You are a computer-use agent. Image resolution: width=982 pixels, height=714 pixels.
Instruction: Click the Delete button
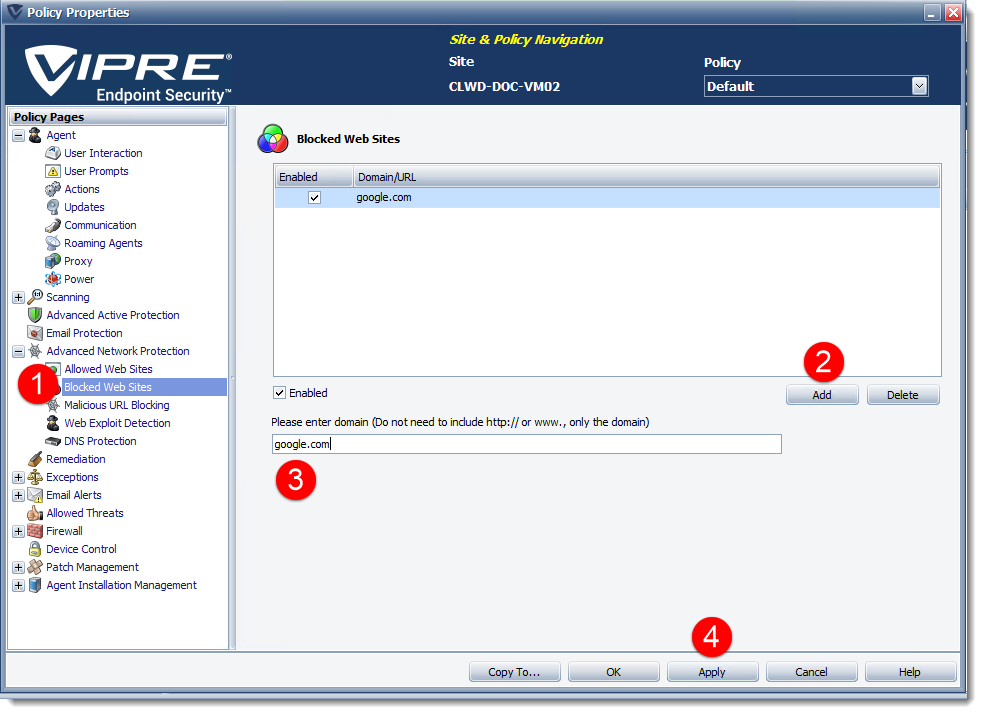pos(902,395)
